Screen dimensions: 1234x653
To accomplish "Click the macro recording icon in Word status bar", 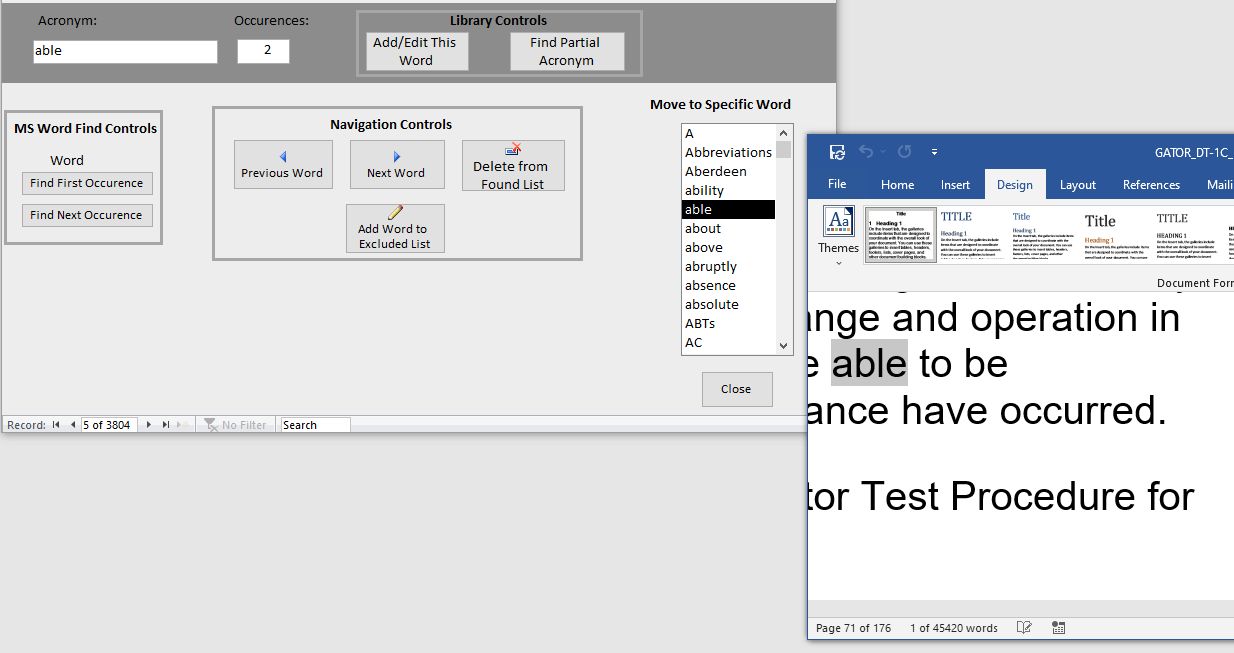I will tap(1059, 628).
